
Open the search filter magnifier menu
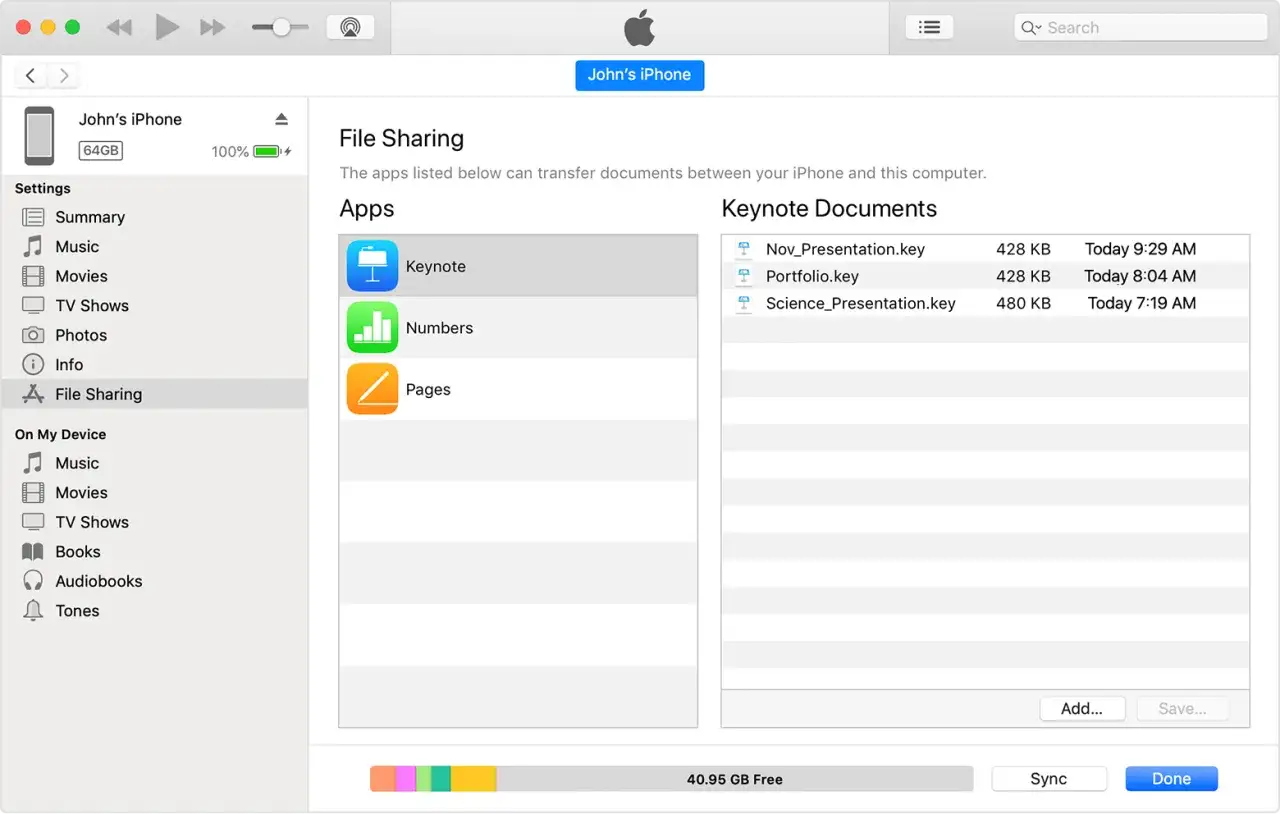pyautogui.click(x=1031, y=27)
